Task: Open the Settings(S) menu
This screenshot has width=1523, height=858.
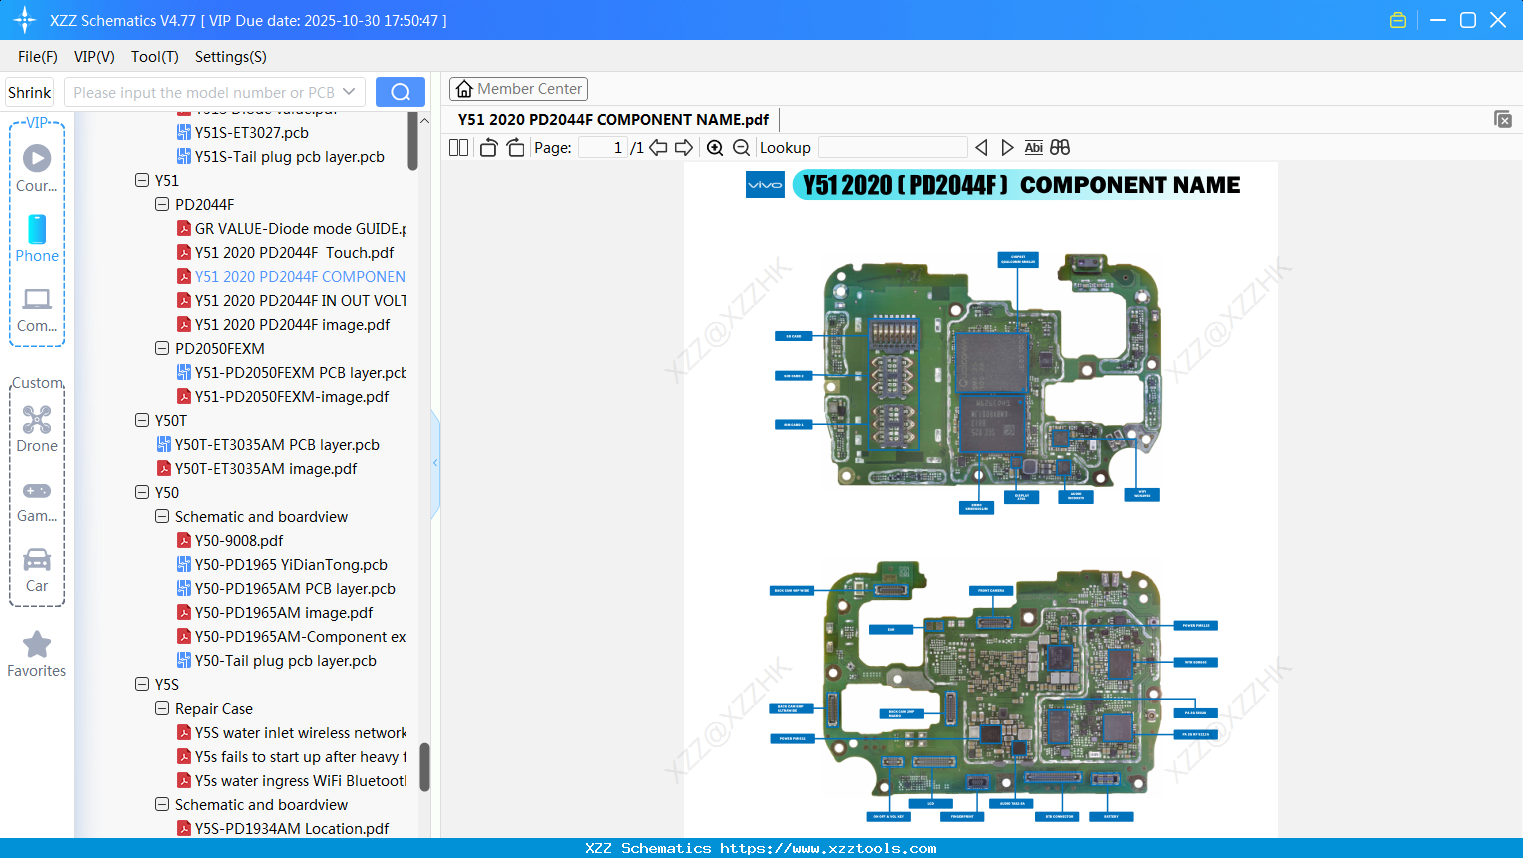Action: (x=230, y=57)
